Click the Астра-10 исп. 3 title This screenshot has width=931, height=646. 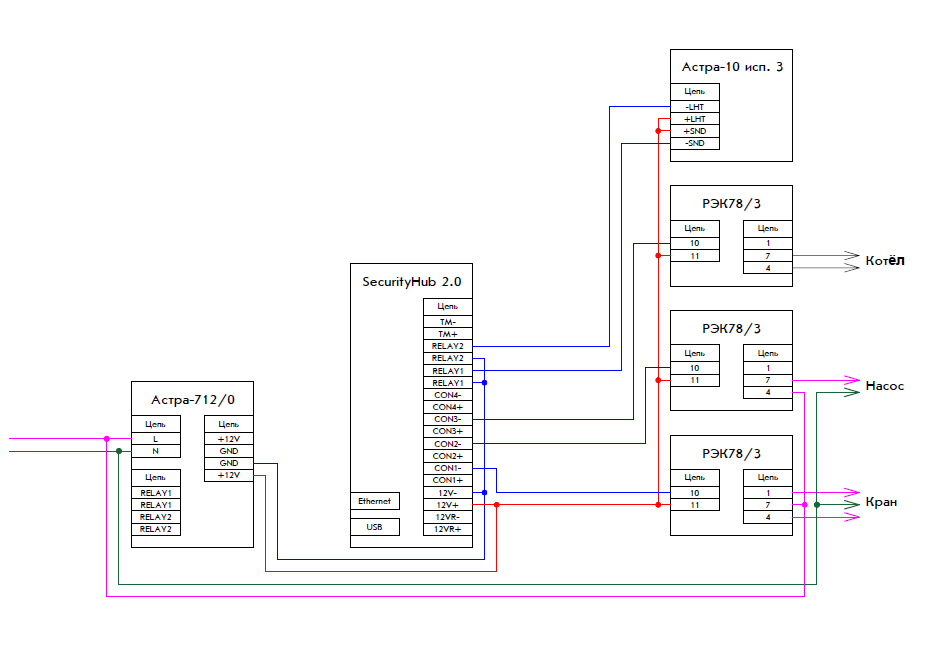[731, 68]
